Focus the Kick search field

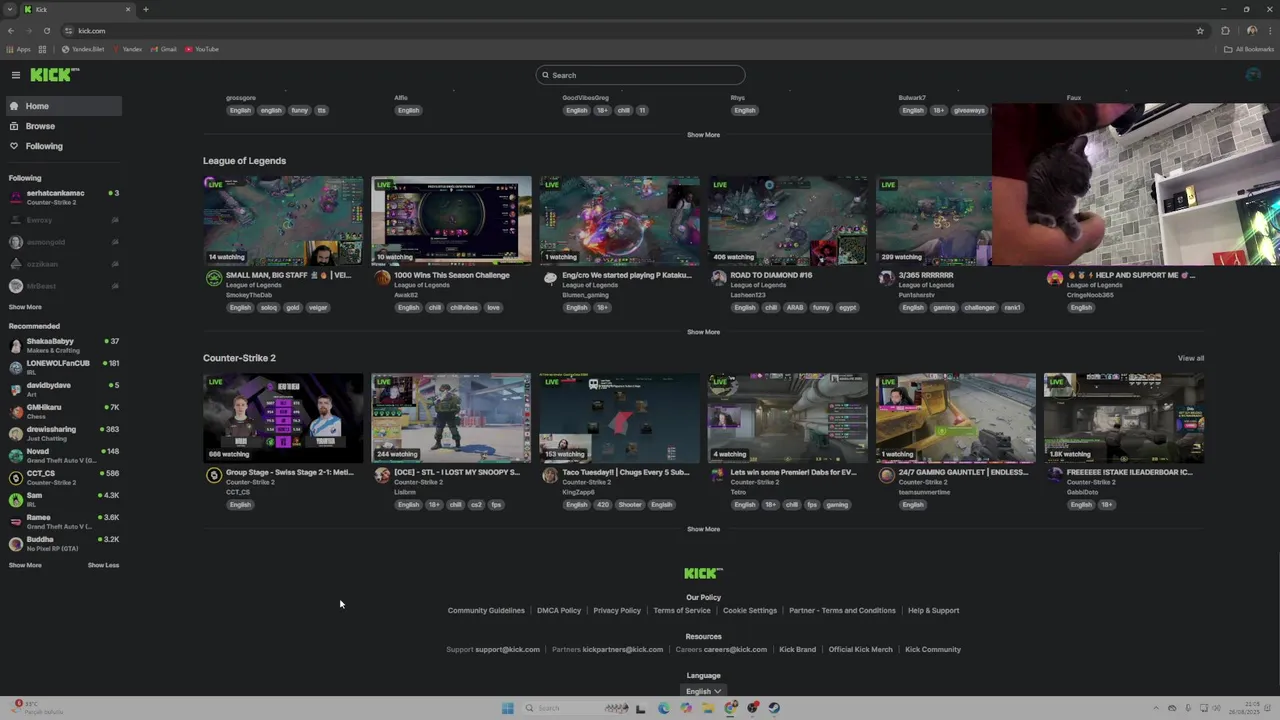640,75
